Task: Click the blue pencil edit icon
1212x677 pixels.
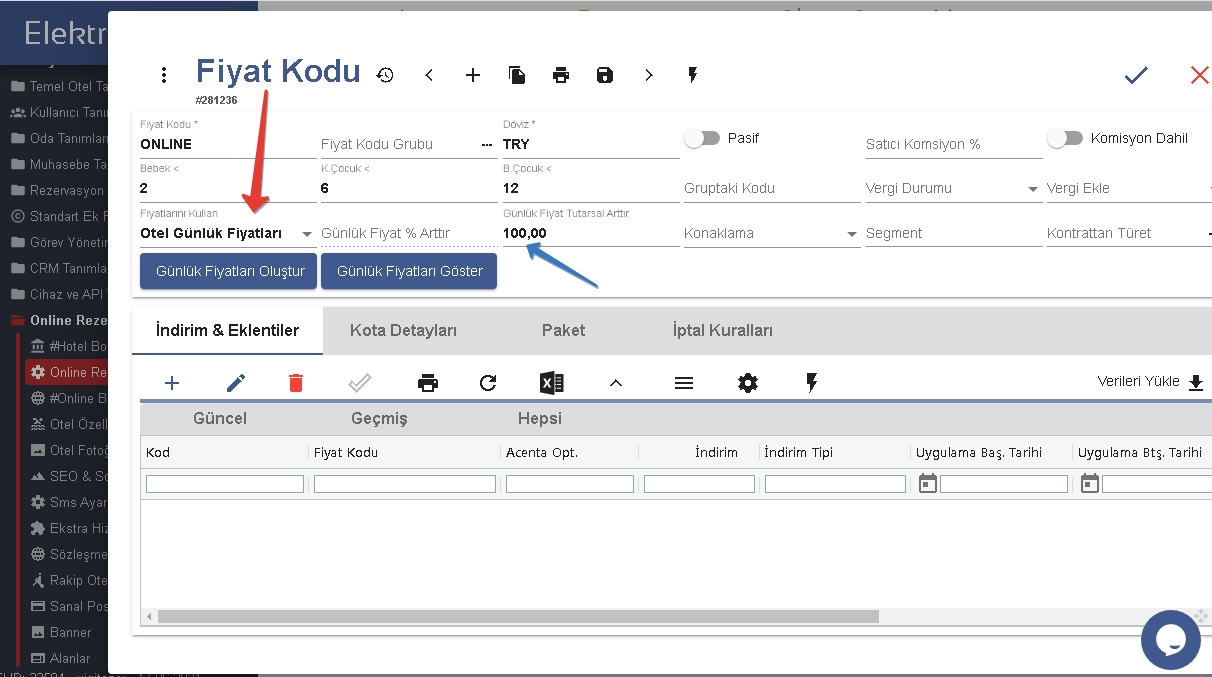Action: coord(236,383)
